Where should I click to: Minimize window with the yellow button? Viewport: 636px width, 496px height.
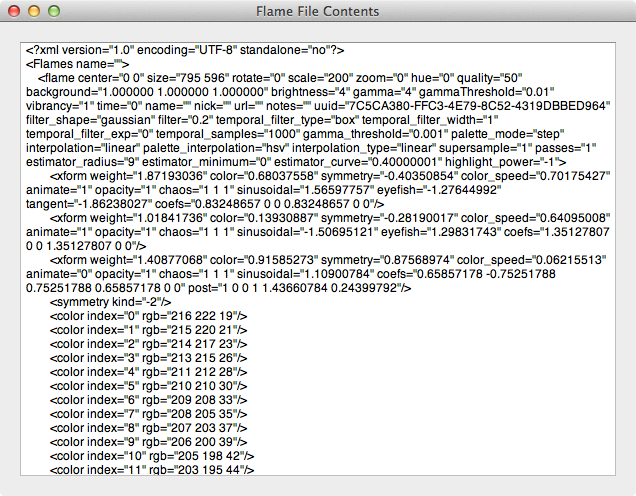pos(34,11)
